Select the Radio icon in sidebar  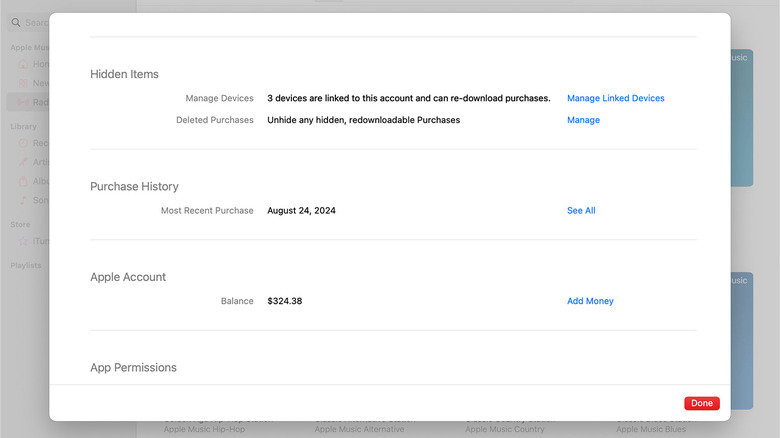[x=23, y=102]
